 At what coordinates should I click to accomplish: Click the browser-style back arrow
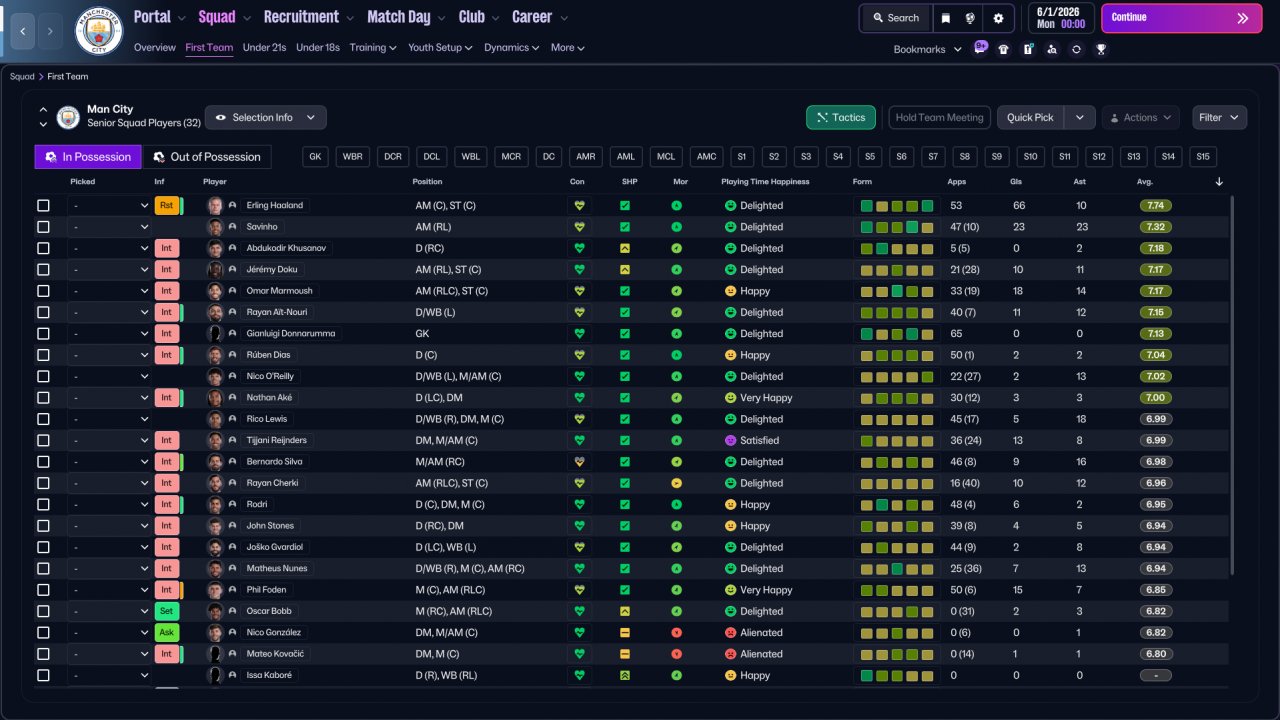point(21,31)
